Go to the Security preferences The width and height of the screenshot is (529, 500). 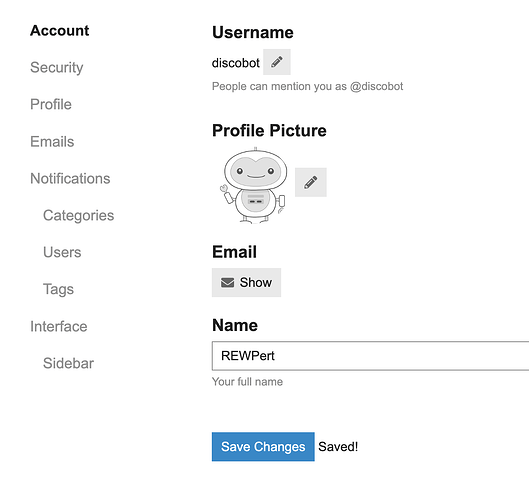click(57, 67)
